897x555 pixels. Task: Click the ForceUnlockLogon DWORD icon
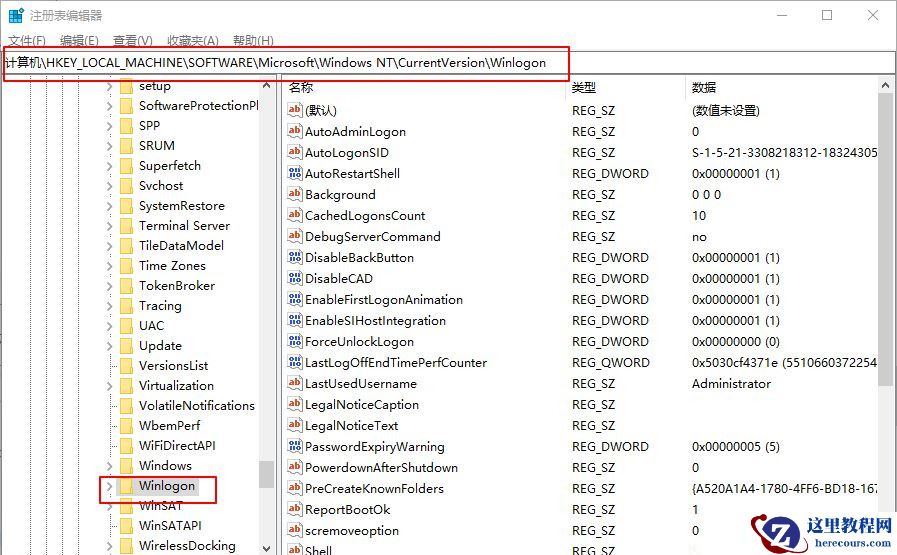click(295, 342)
